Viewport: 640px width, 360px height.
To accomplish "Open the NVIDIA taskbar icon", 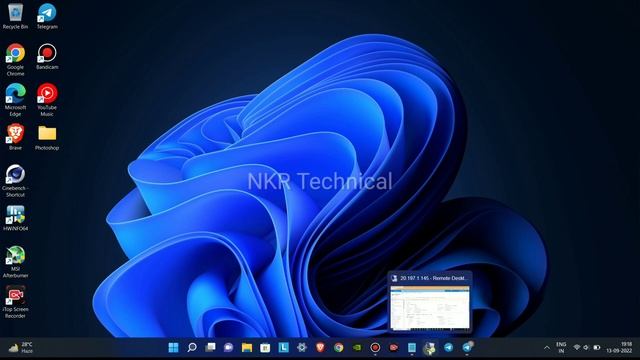I will point(357,347).
